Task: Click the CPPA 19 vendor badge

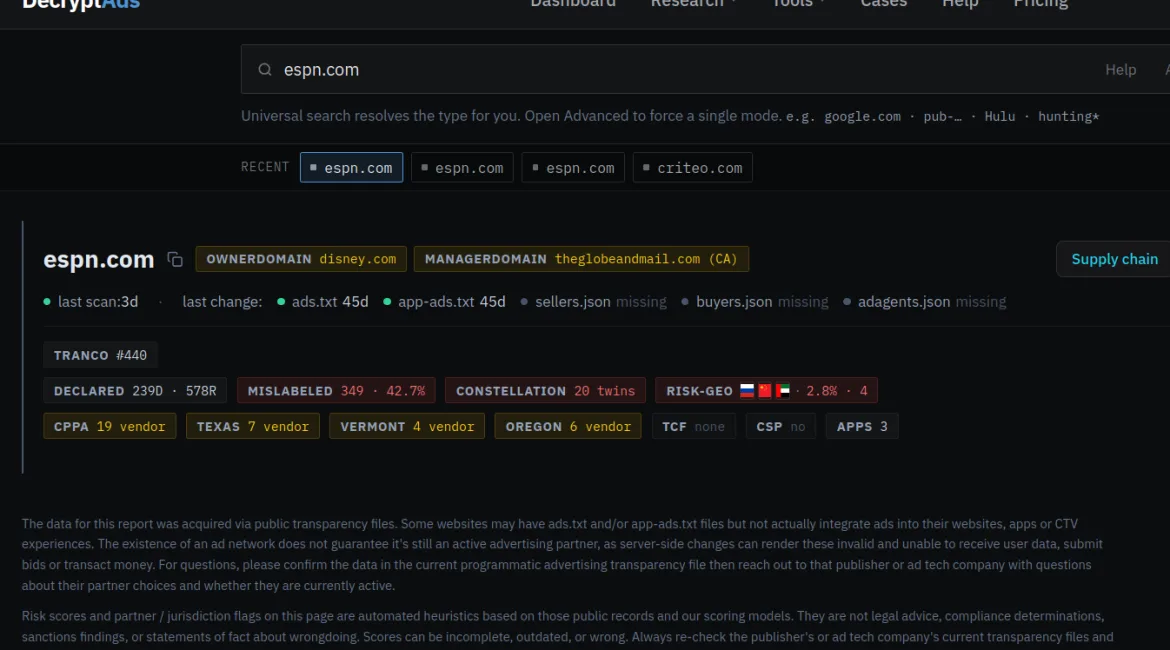Action: [110, 426]
